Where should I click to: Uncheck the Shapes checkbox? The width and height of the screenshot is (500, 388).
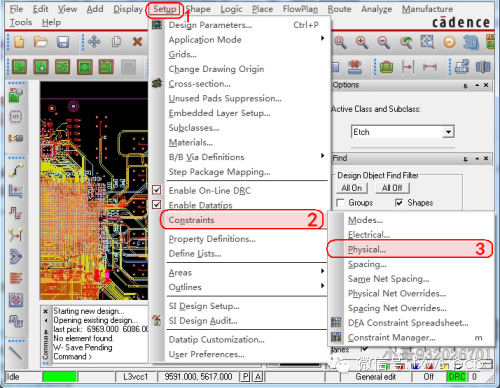399,203
